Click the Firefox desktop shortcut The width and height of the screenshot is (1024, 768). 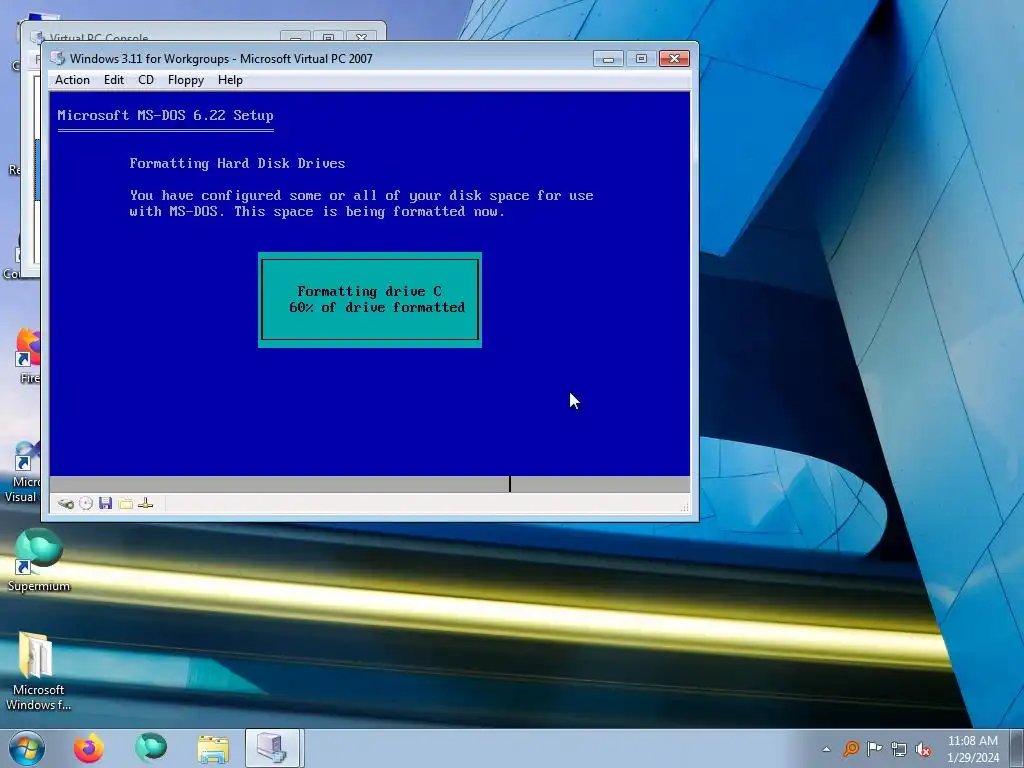pos(29,357)
